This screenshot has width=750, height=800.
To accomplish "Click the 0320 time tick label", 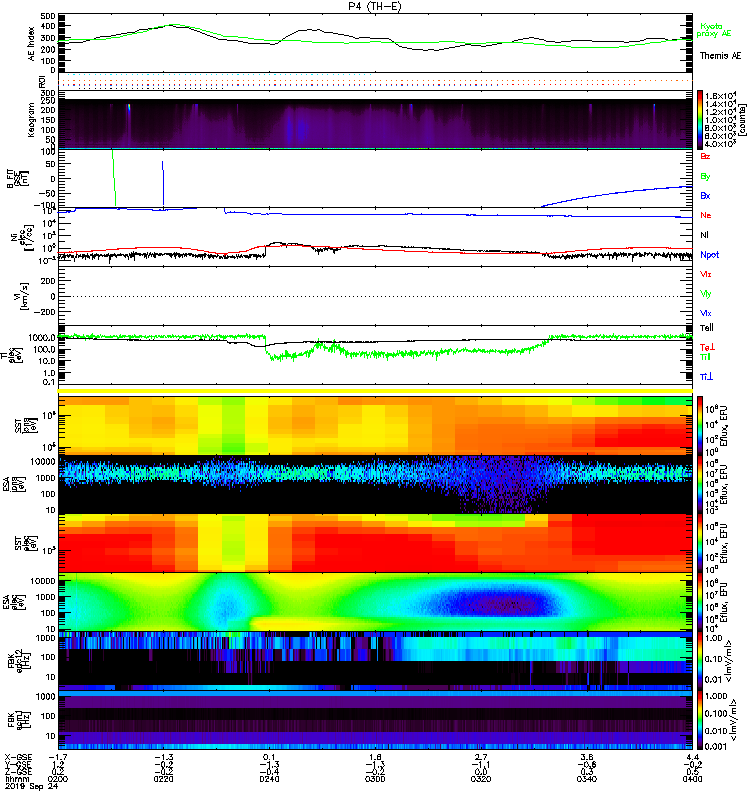I will pyautogui.click(x=481, y=779).
